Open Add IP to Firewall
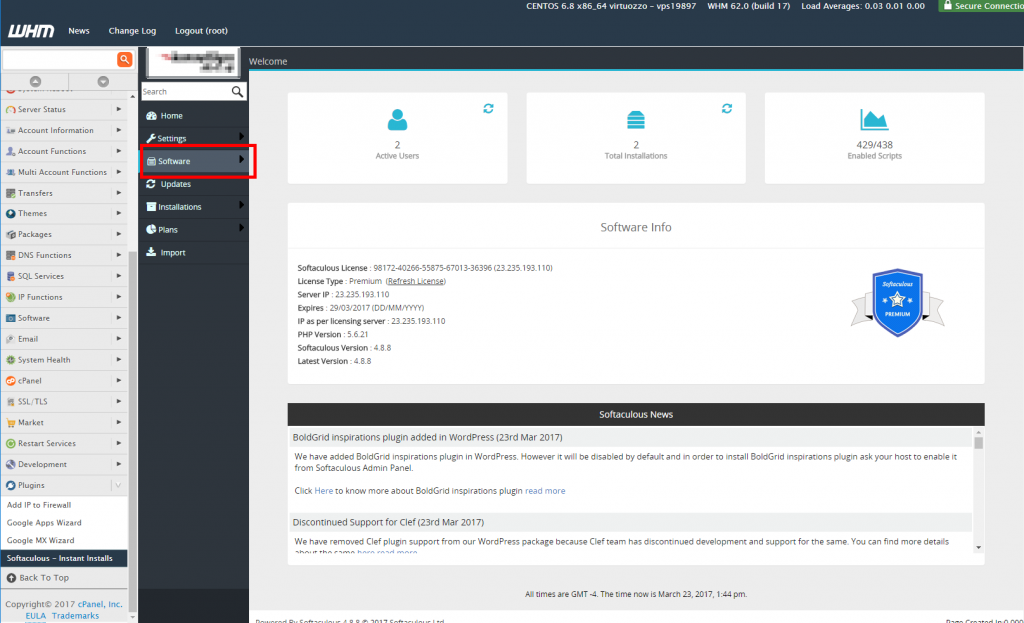1024x623 pixels. (x=39, y=505)
